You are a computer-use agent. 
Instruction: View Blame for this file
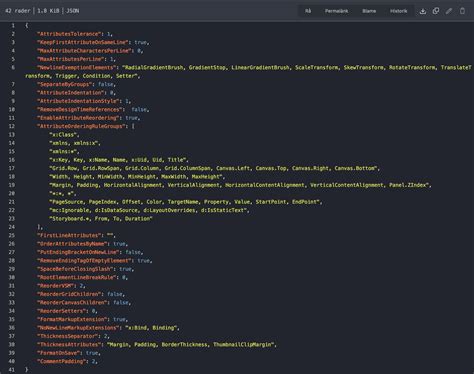[369, 11]
